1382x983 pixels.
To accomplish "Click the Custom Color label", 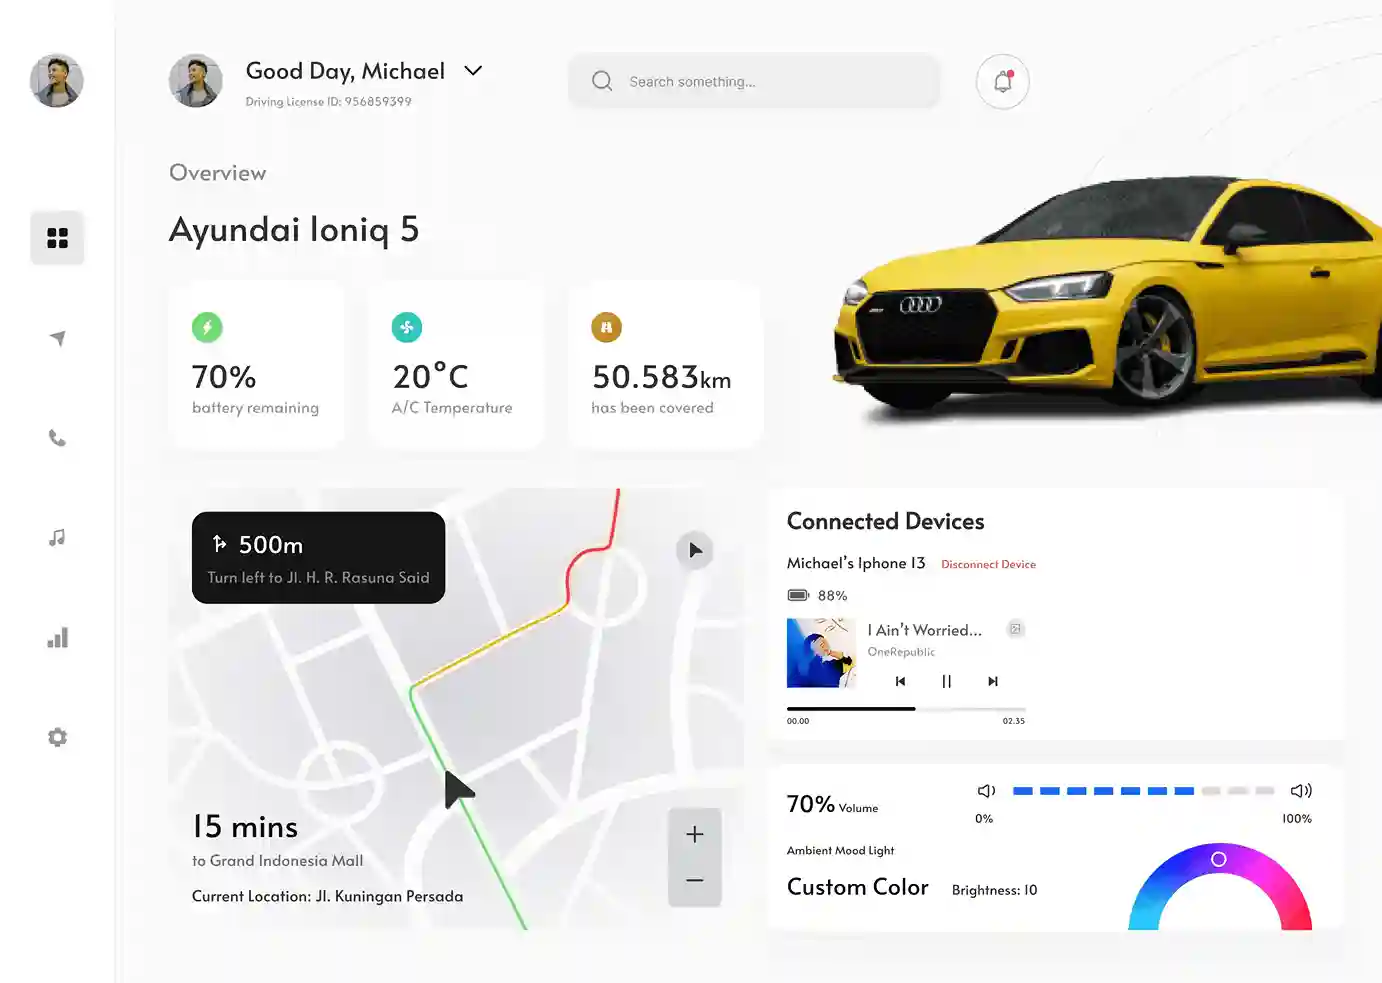I will point(858,887).
